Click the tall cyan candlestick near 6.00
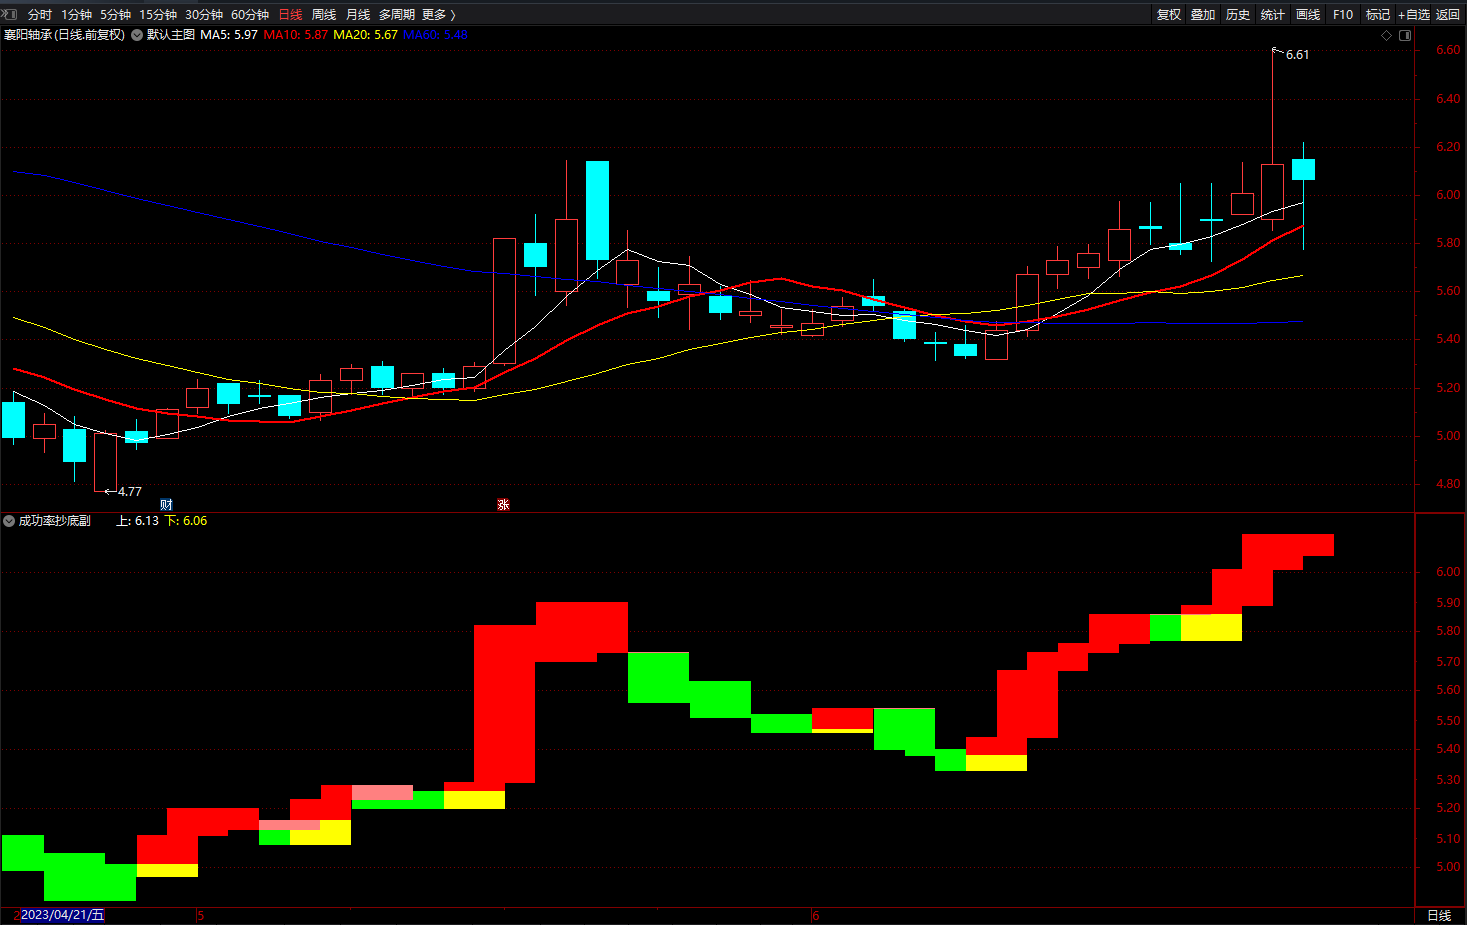Image resolution: width=1467 pixels, height=925 pixels. pyautogui.click(x=597, y=210)
